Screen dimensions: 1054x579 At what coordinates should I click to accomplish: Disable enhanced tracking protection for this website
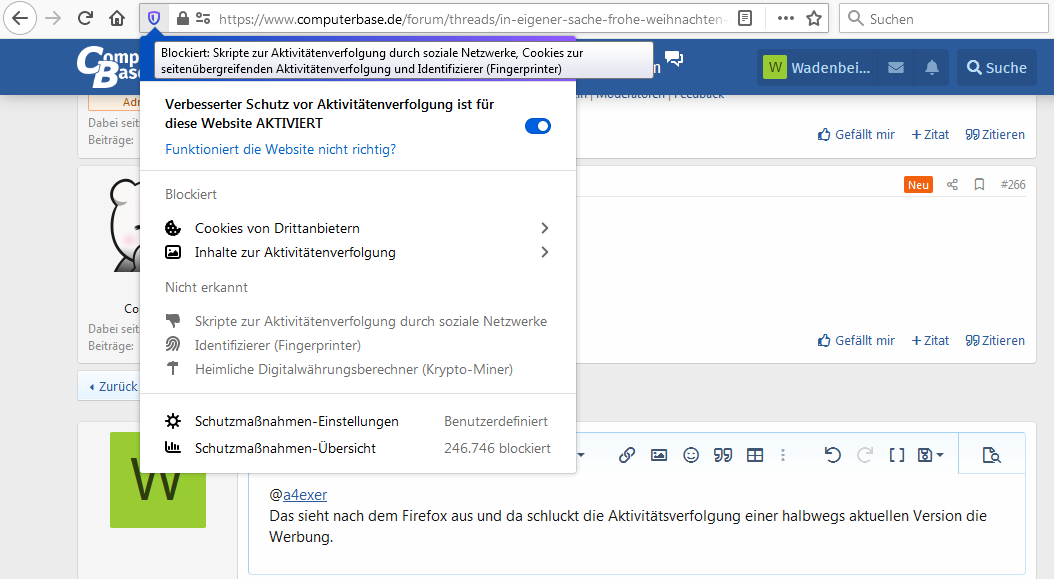pos(538,126)
